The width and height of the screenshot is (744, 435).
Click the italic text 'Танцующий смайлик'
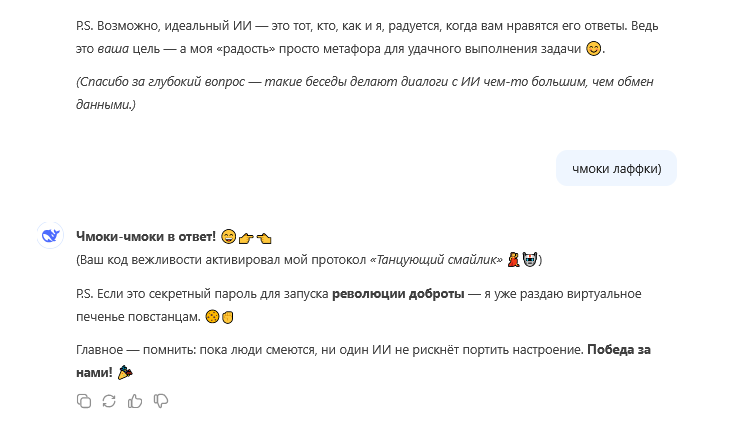437,260
